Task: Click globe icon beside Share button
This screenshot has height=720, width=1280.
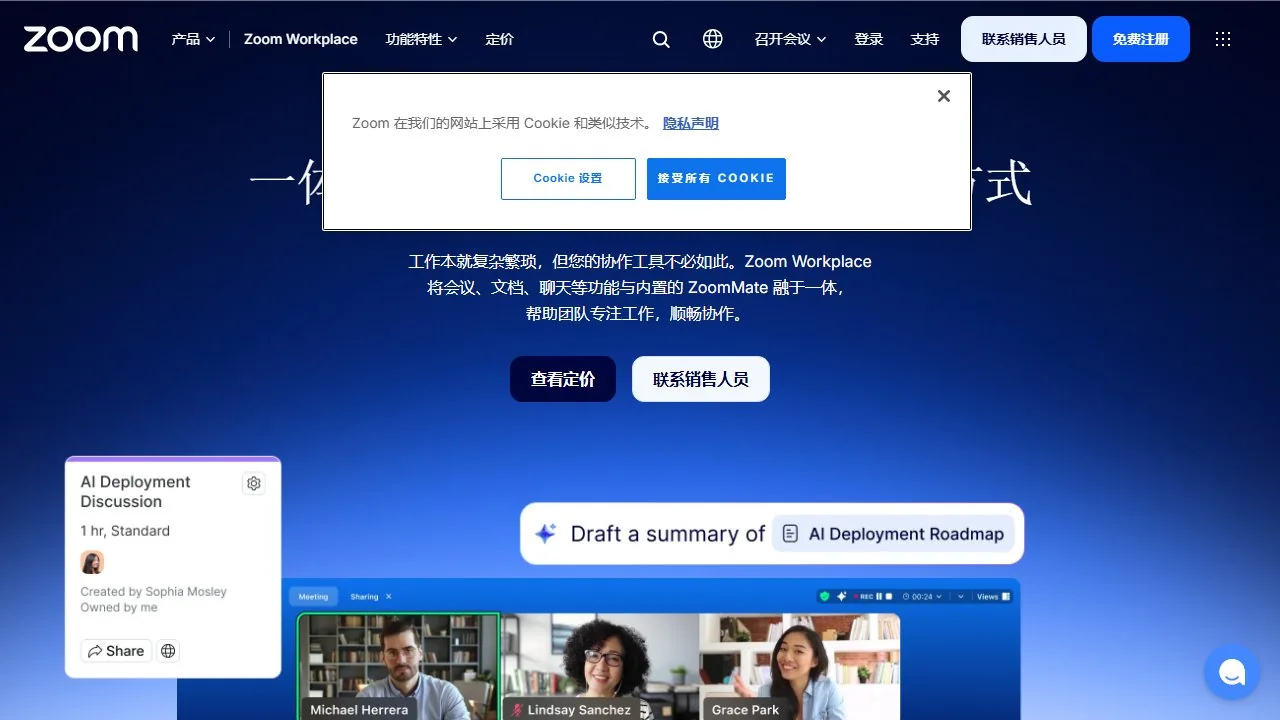Action: pyautogui.click(x=168, y=651)
